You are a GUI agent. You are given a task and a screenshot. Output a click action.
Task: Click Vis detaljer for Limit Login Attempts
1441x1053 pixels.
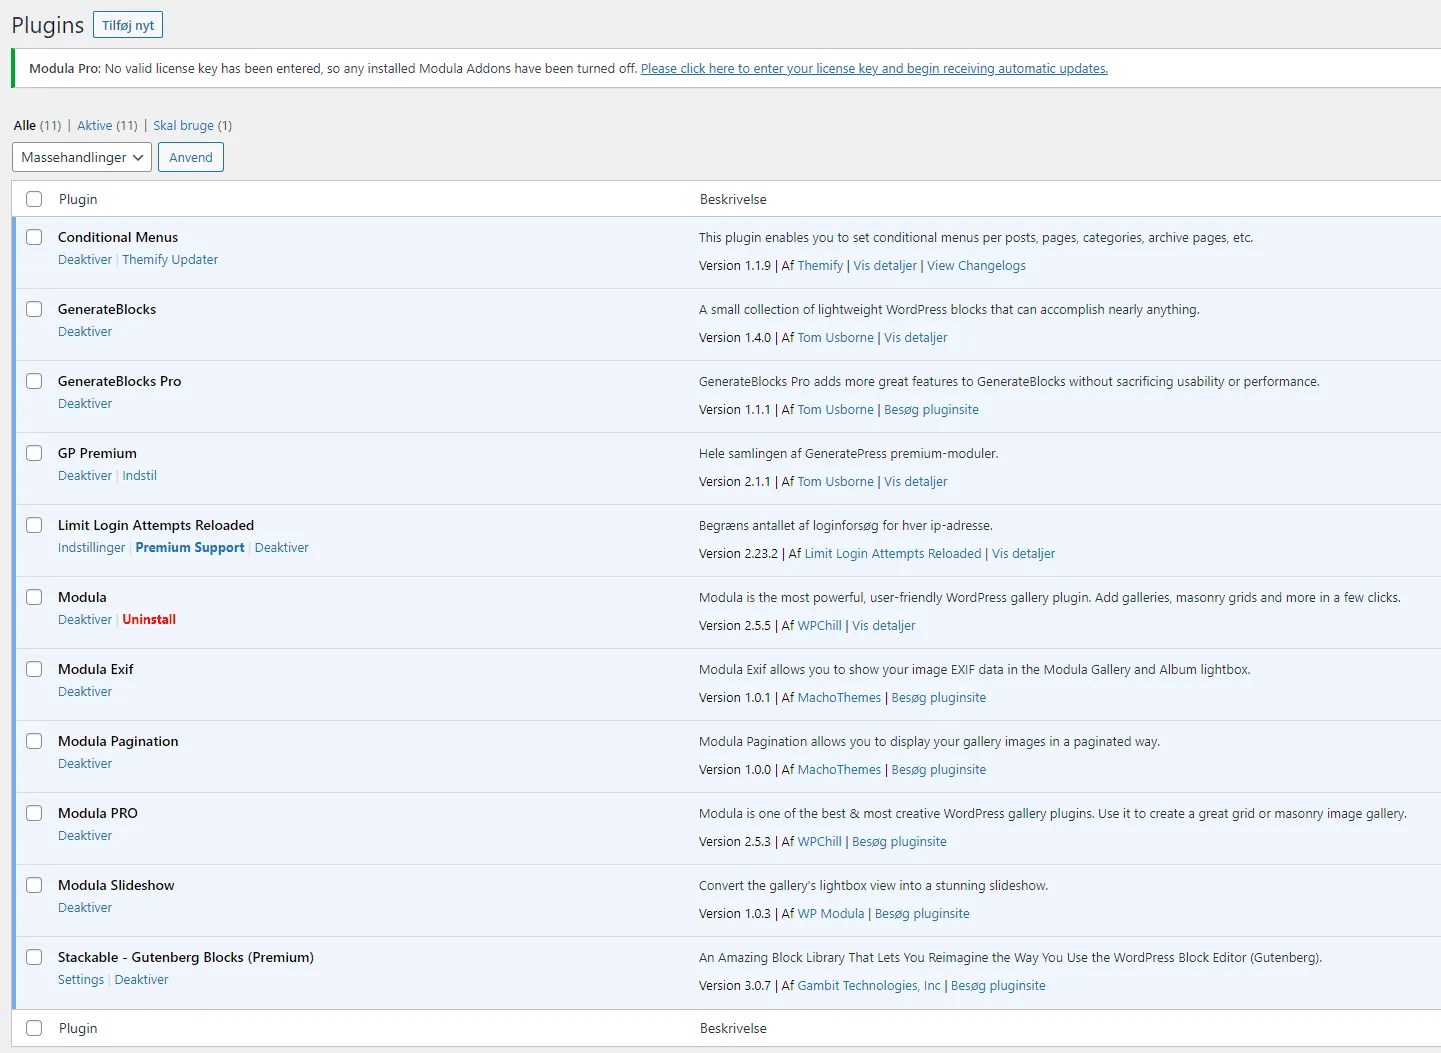pyautogui.click(x=1023, y=553)
